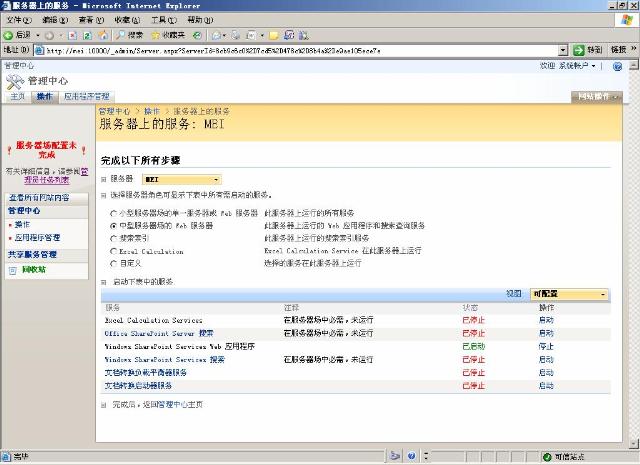Image resolution: width=640 pixels, height=465 pixels.
Task: Select the Custom (自定义) radio button
Action: pos(113,264)
